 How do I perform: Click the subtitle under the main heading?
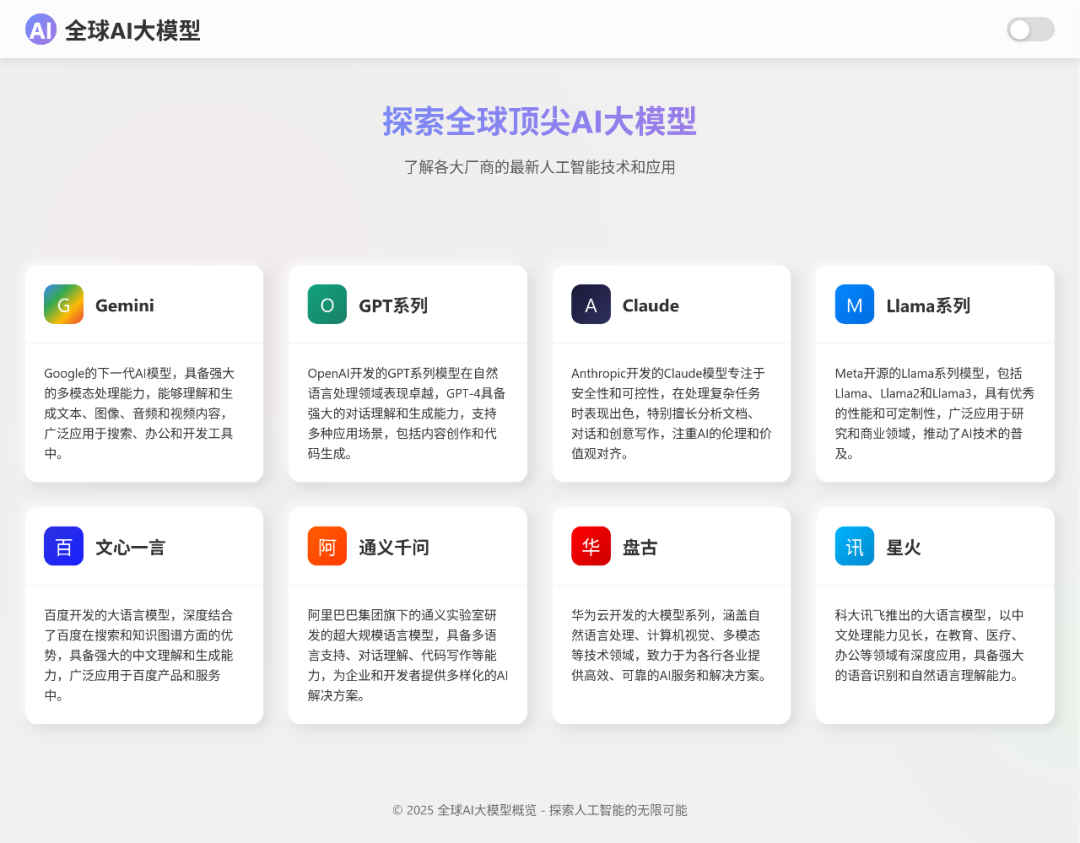coord(539,166)
